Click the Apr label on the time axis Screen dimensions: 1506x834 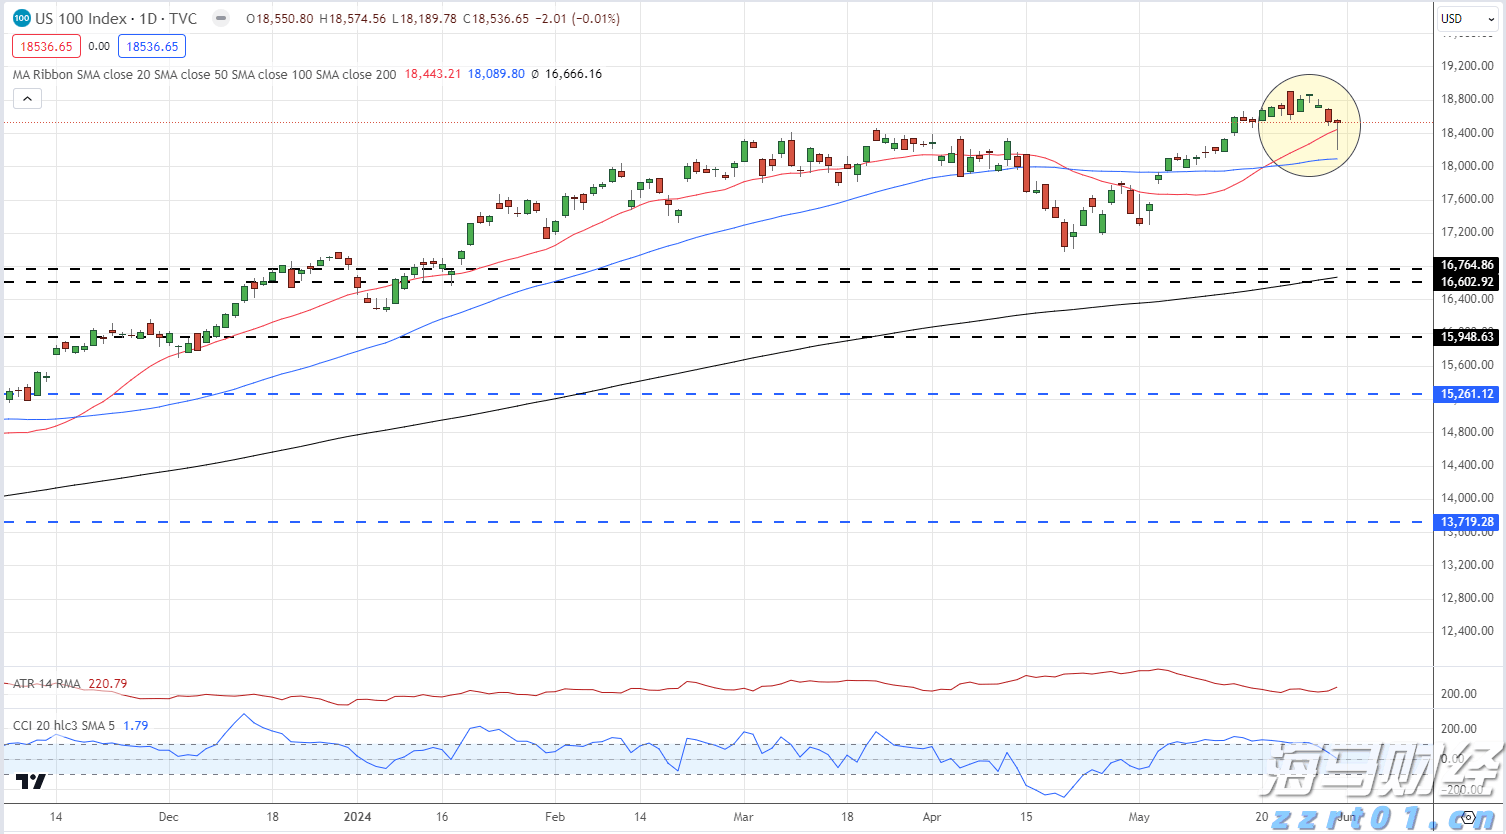click(932, 817)
